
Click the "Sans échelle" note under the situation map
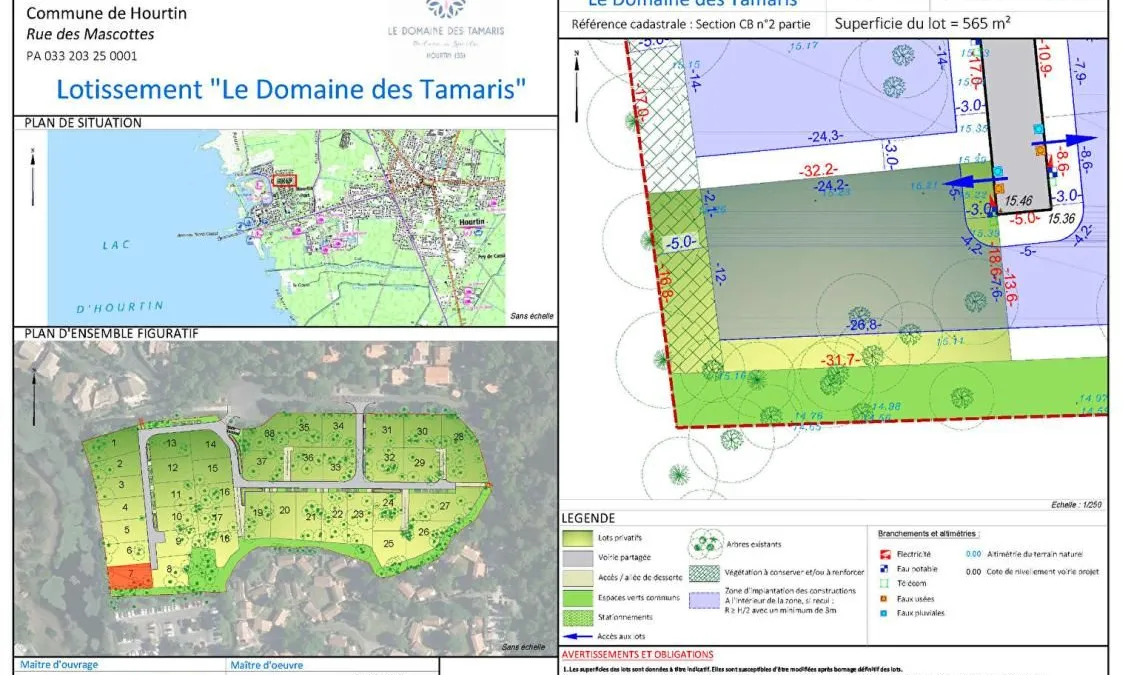coord(532,316)
